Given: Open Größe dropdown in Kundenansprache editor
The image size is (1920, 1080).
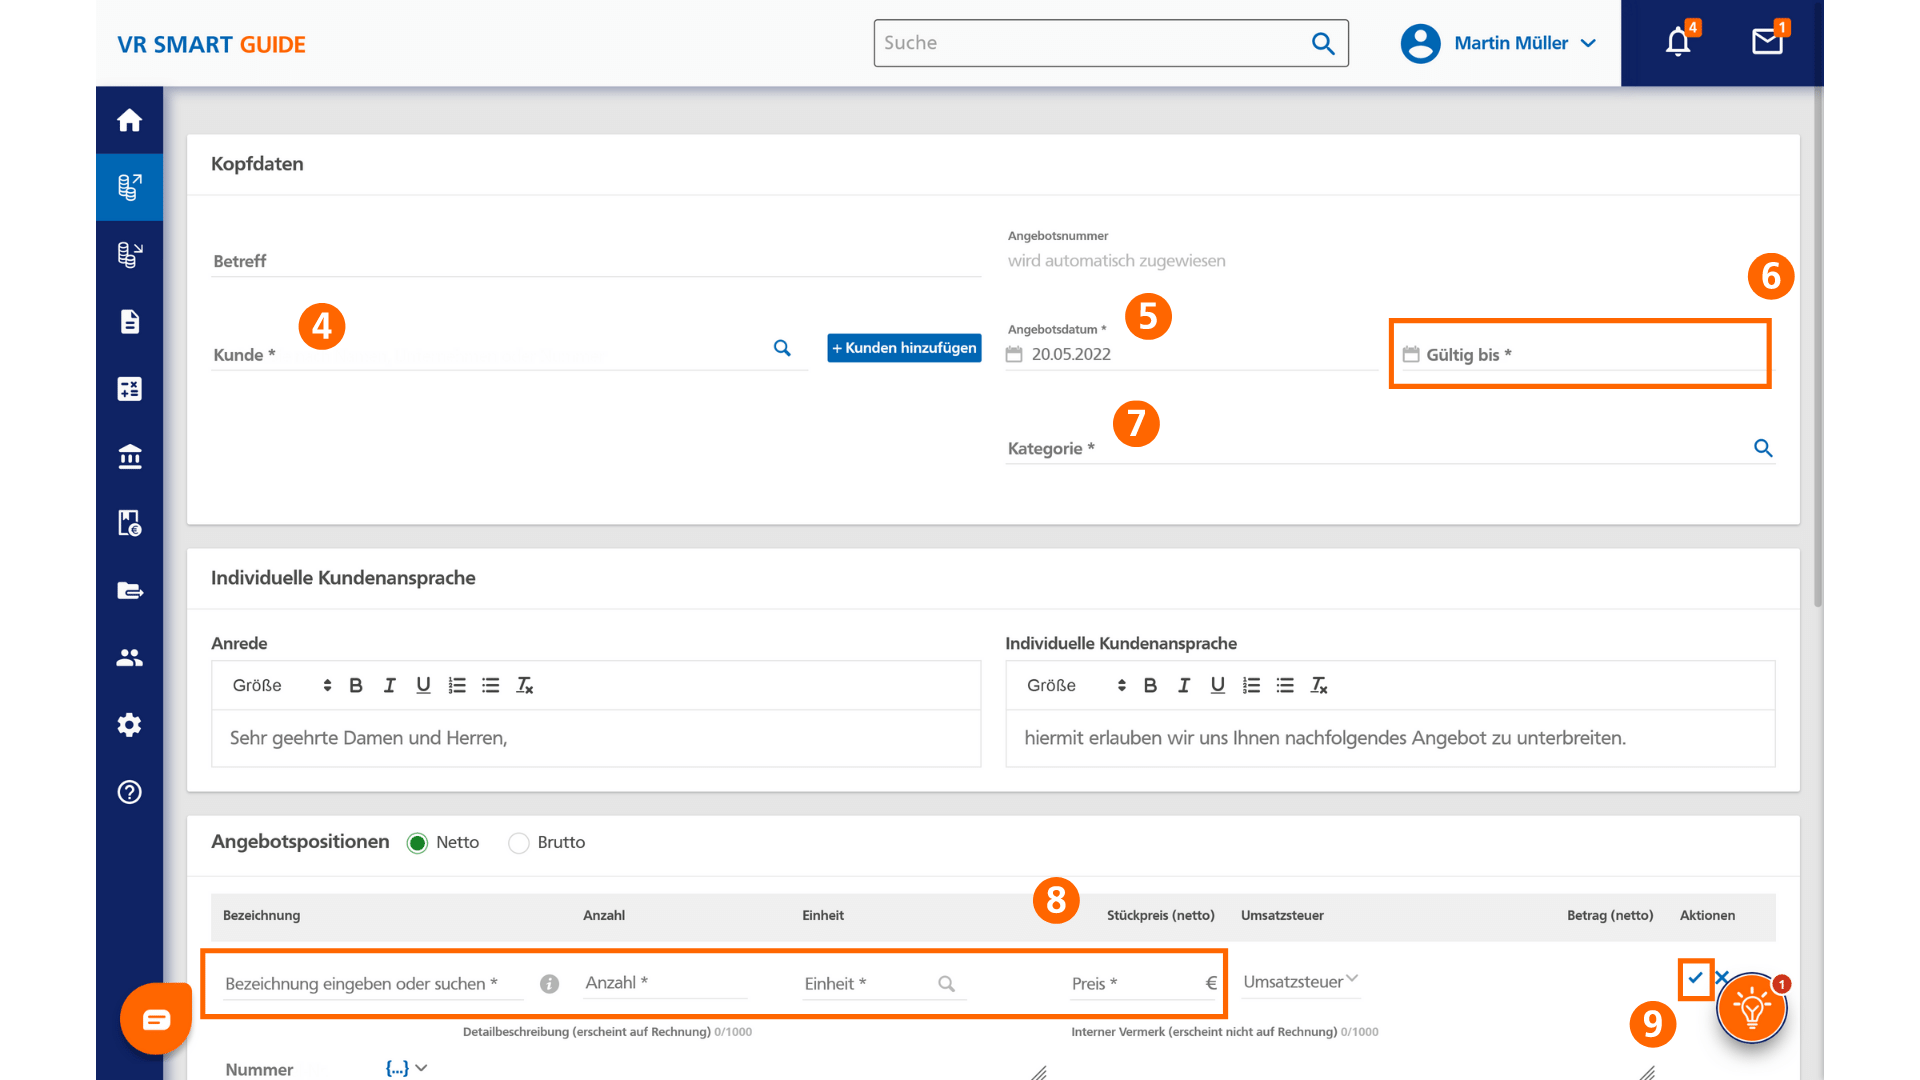Looking at the screenshot, I should (1076, 685).
